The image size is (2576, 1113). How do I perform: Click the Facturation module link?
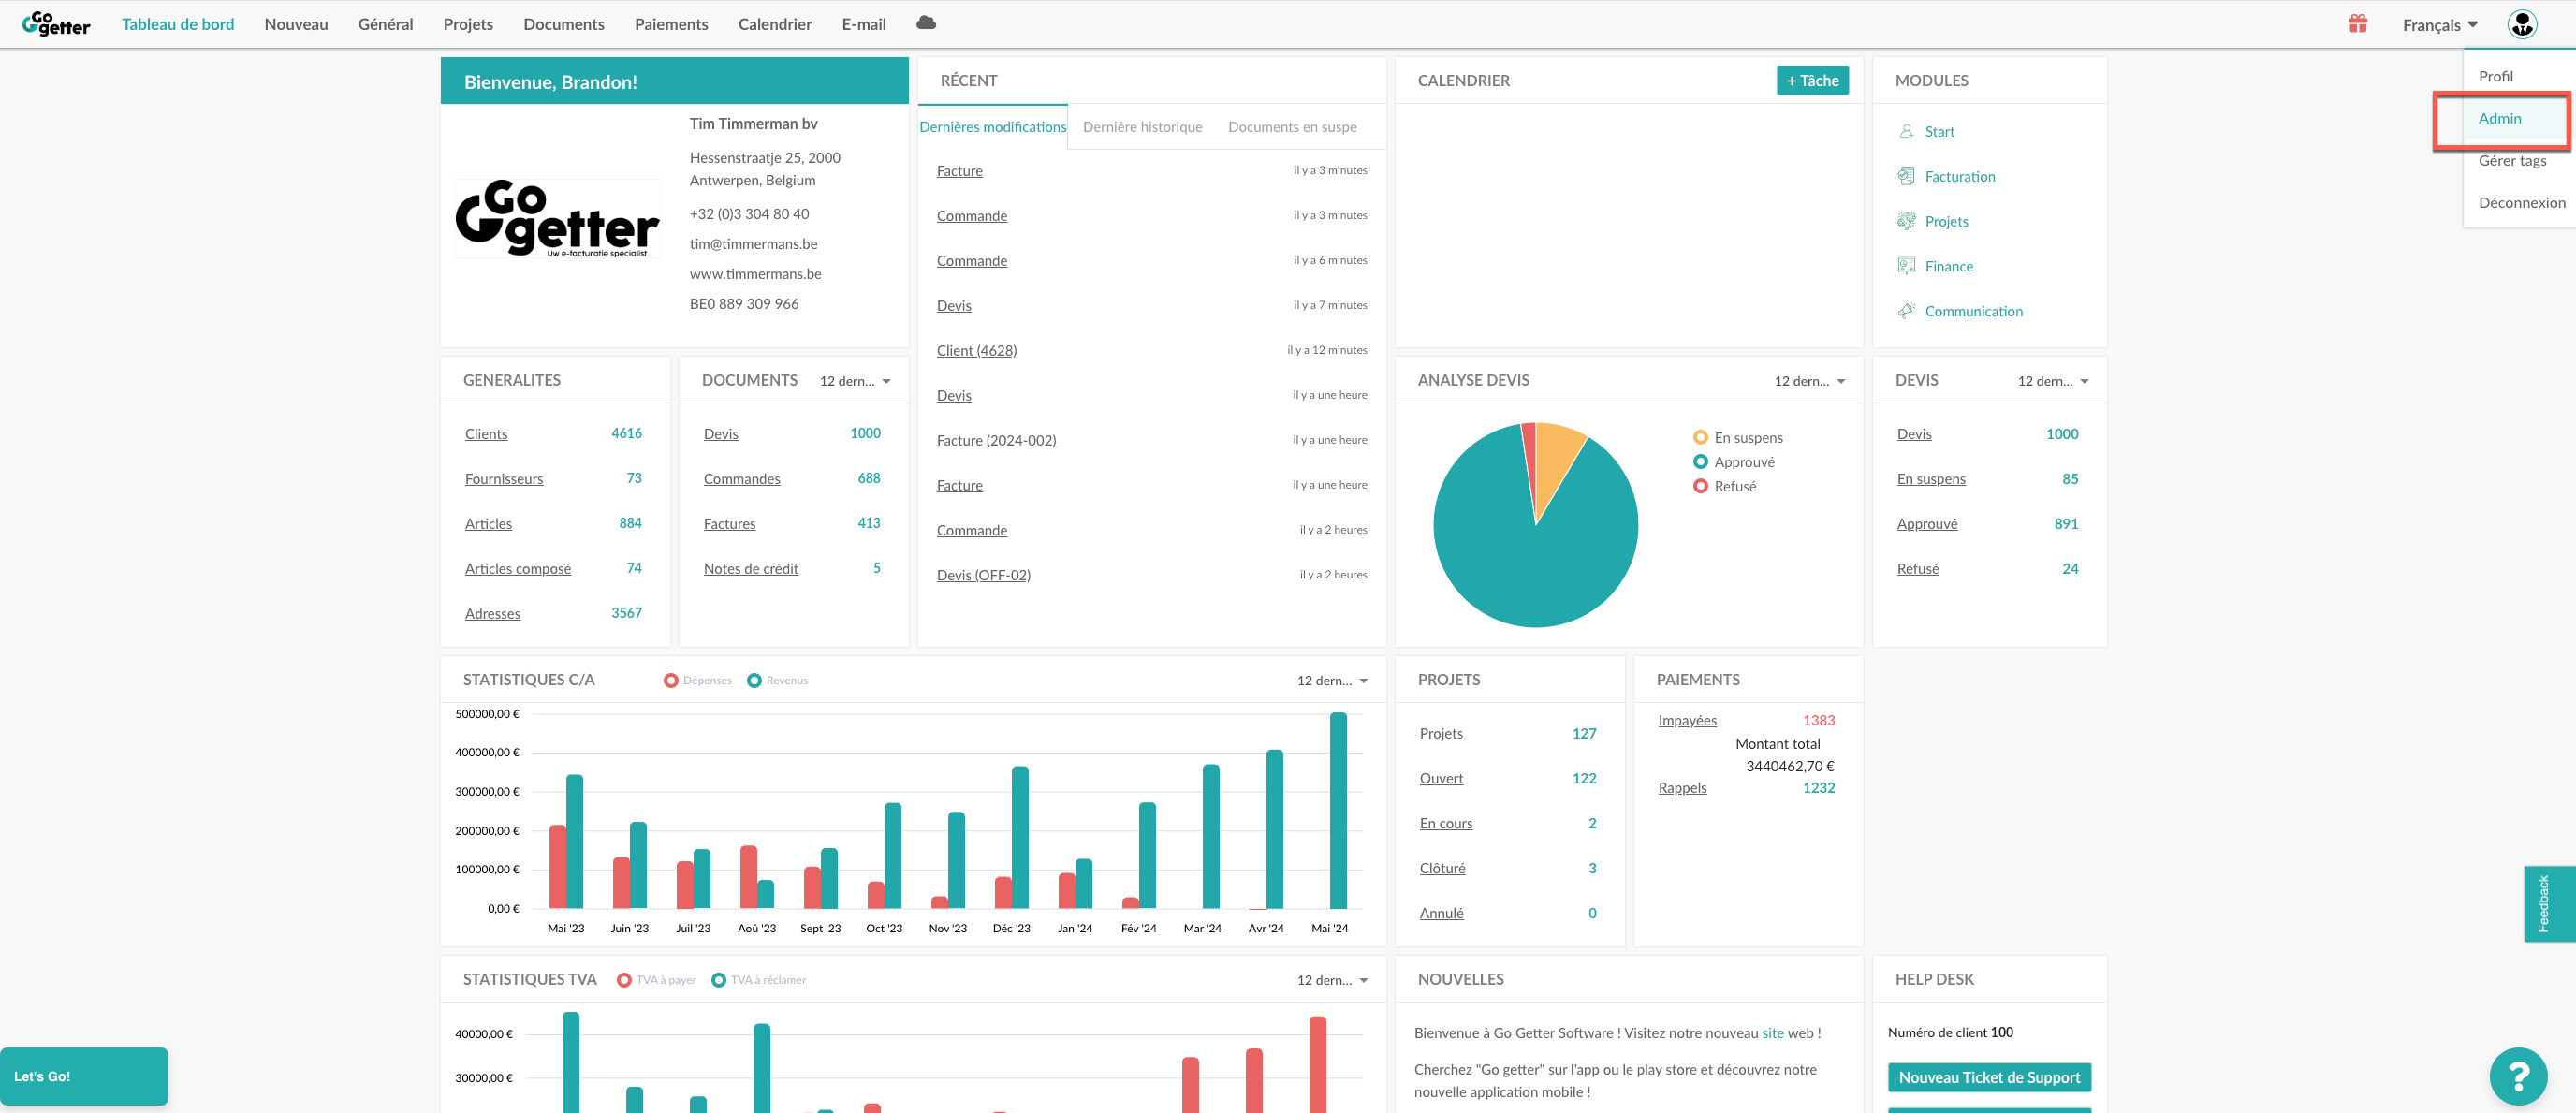coord(1960,176)
